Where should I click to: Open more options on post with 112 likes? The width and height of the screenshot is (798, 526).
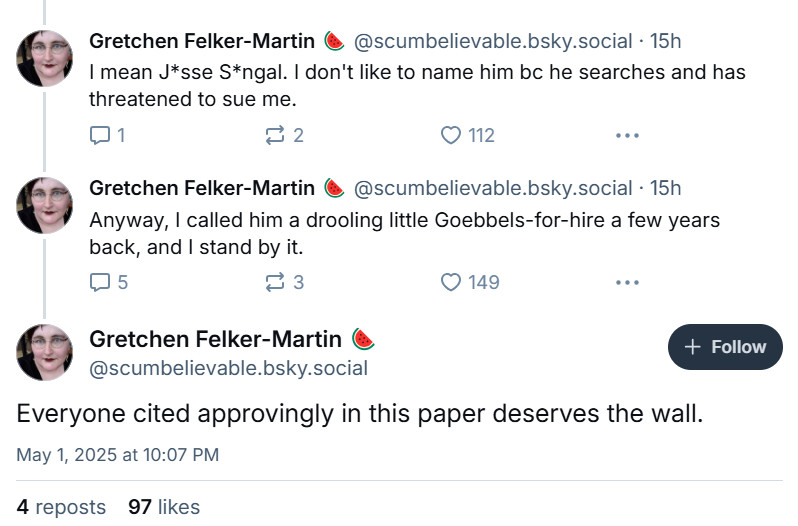(x=627, y=135)
